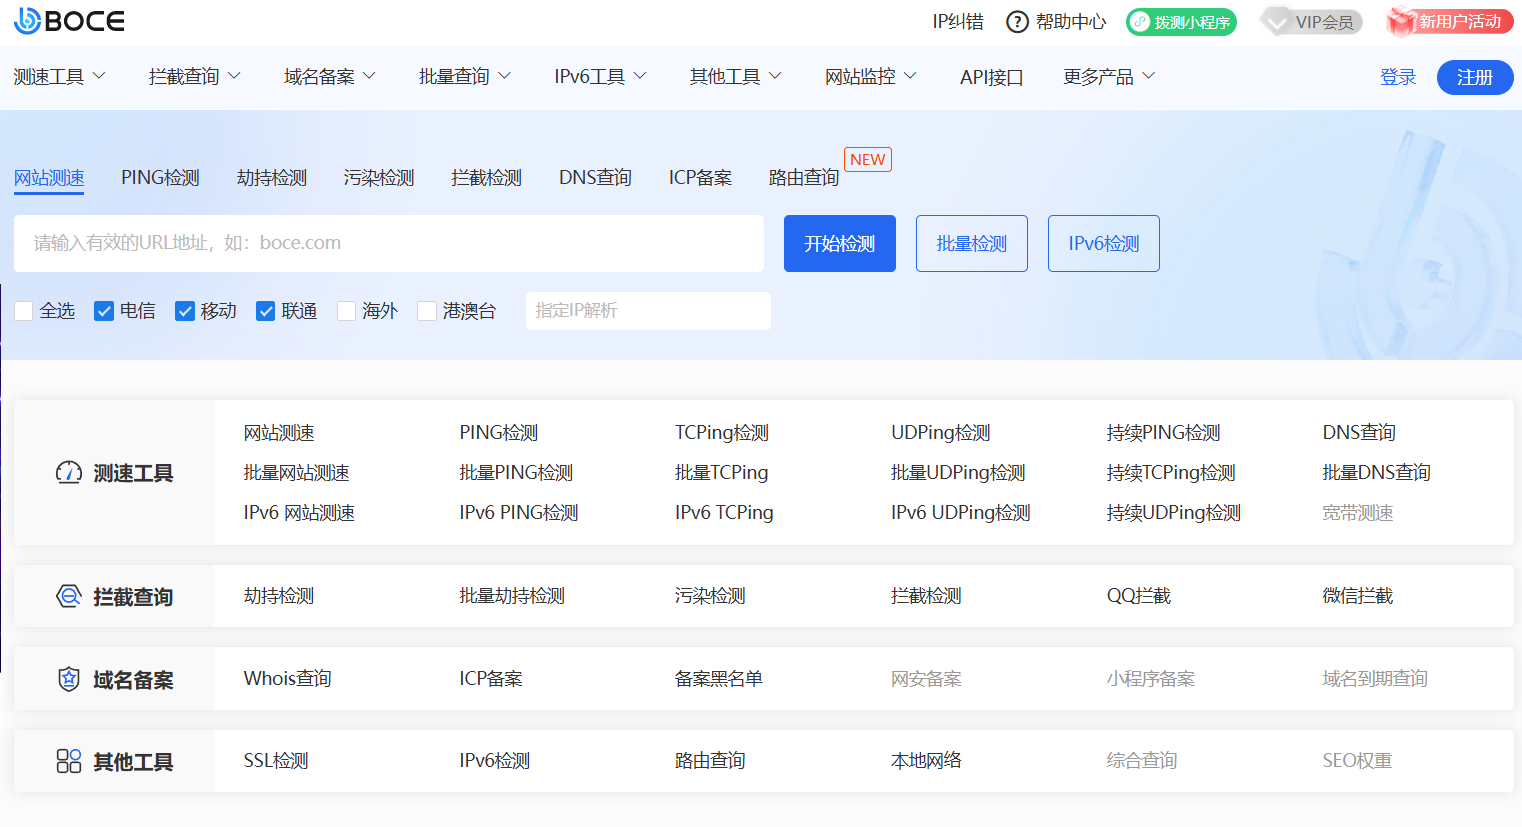This screenshot has height=827, width=1522.
Task: Open the 批量UDPing检测 link
Action: (x=958, y=473)
